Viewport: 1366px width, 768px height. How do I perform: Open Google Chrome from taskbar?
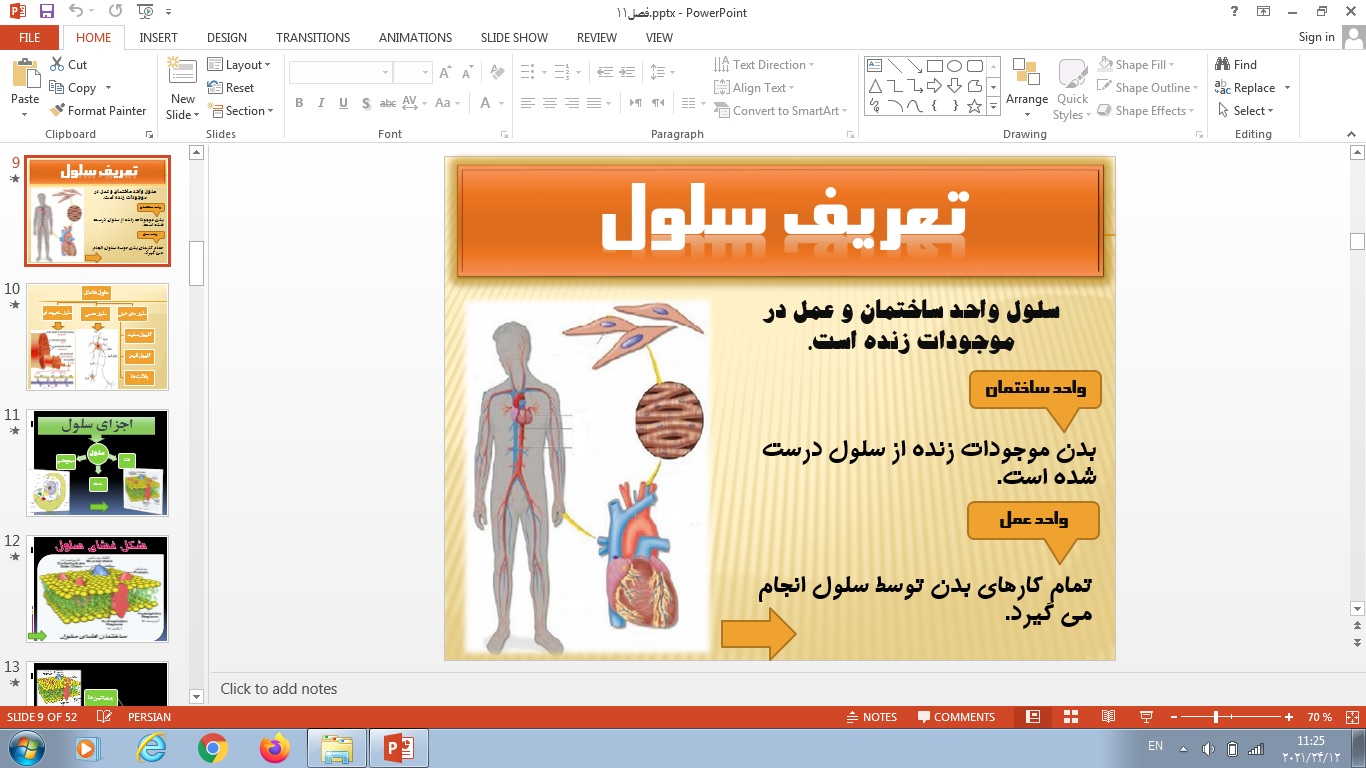point(212,747)
